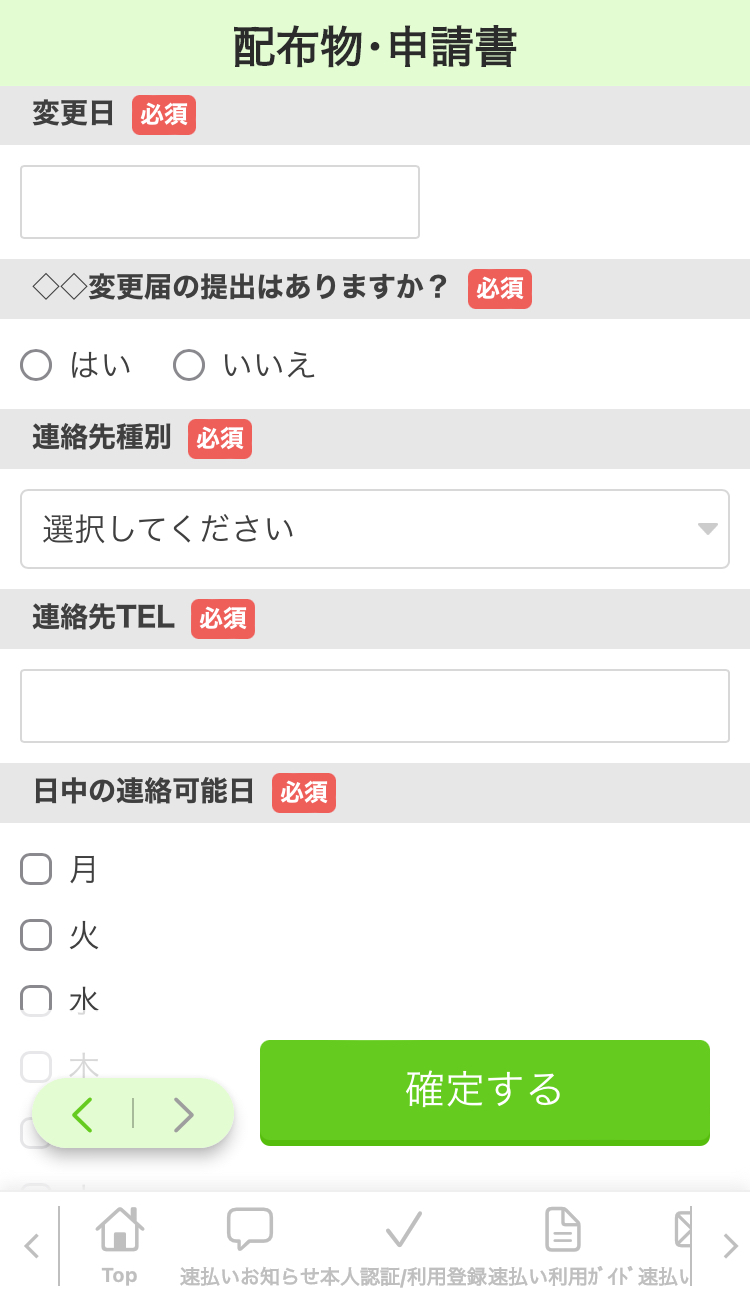Tap the Top home icon

119,1230
